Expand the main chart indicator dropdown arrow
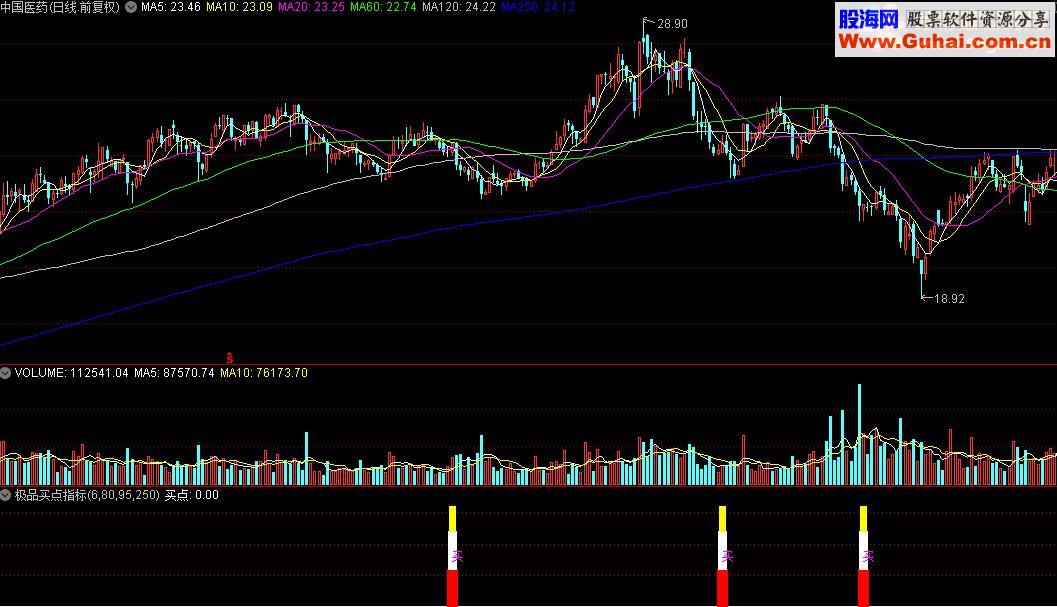 (x=131, y=7)
